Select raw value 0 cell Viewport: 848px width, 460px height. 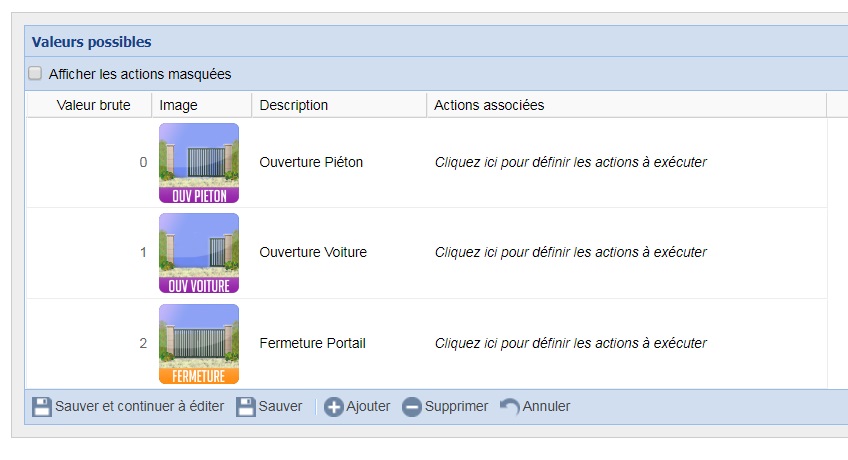tap(143, 162)
